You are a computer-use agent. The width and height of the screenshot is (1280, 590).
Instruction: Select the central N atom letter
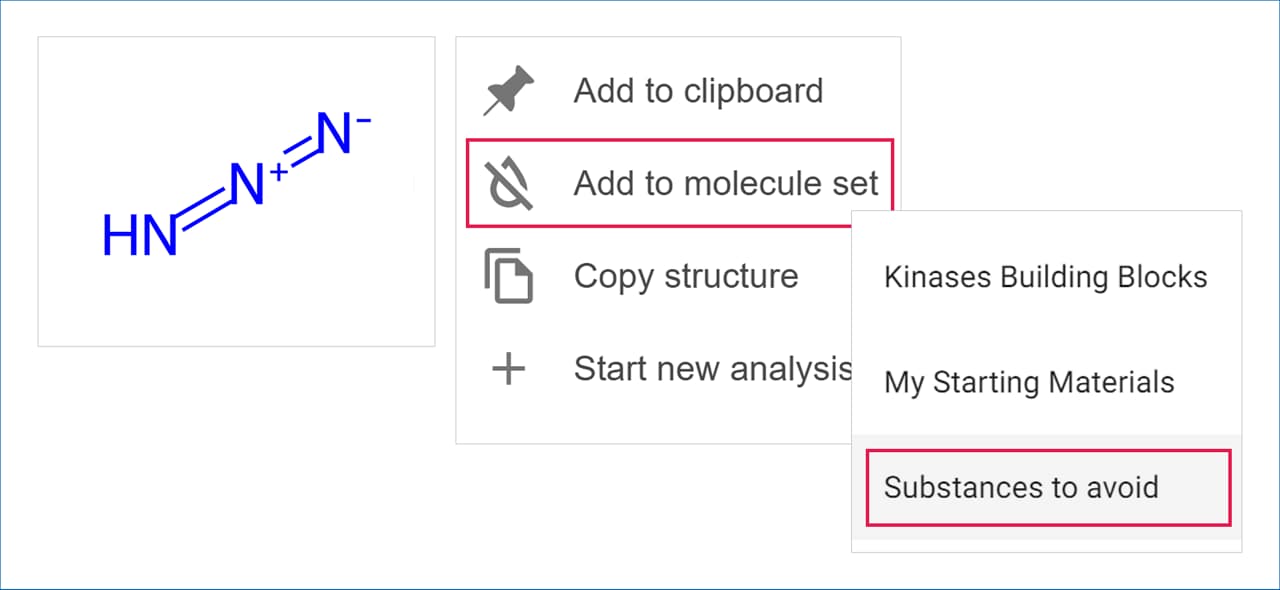click(247, 185)
